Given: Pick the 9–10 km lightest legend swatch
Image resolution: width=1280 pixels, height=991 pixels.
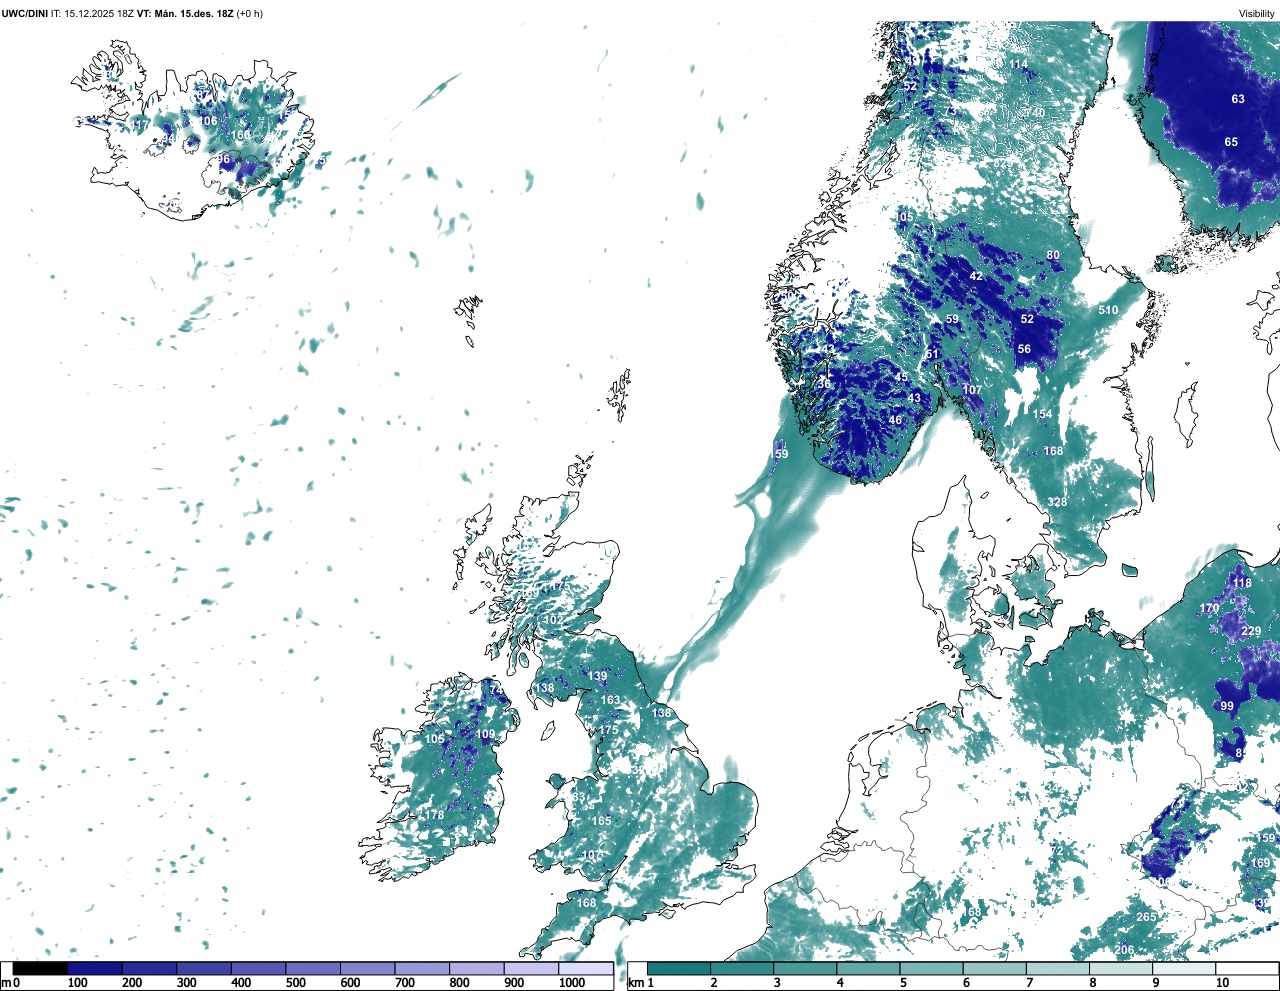Looking at the screenshot, I should tap(1185, 968).
